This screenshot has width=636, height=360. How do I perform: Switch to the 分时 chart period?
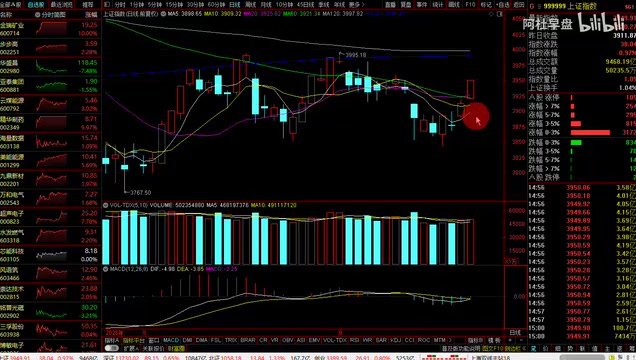(x=120, y=4)
